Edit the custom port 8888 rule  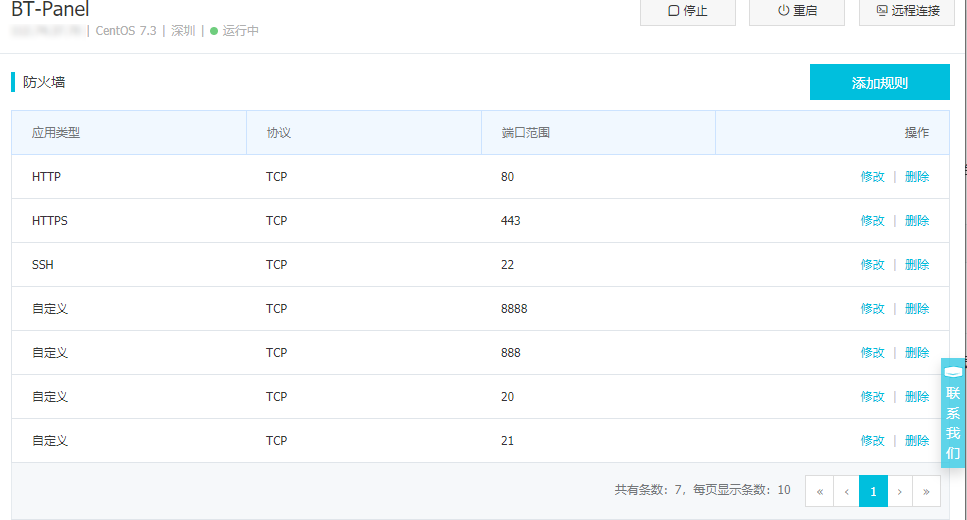[872, 309]
